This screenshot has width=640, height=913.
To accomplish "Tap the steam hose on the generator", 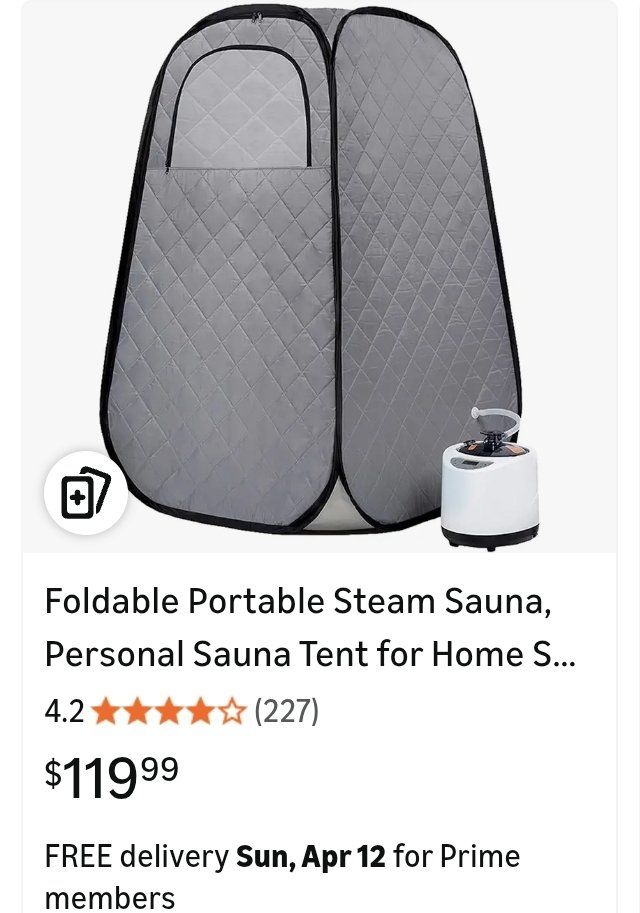I will pyautogui.click(x=496, y=420).
